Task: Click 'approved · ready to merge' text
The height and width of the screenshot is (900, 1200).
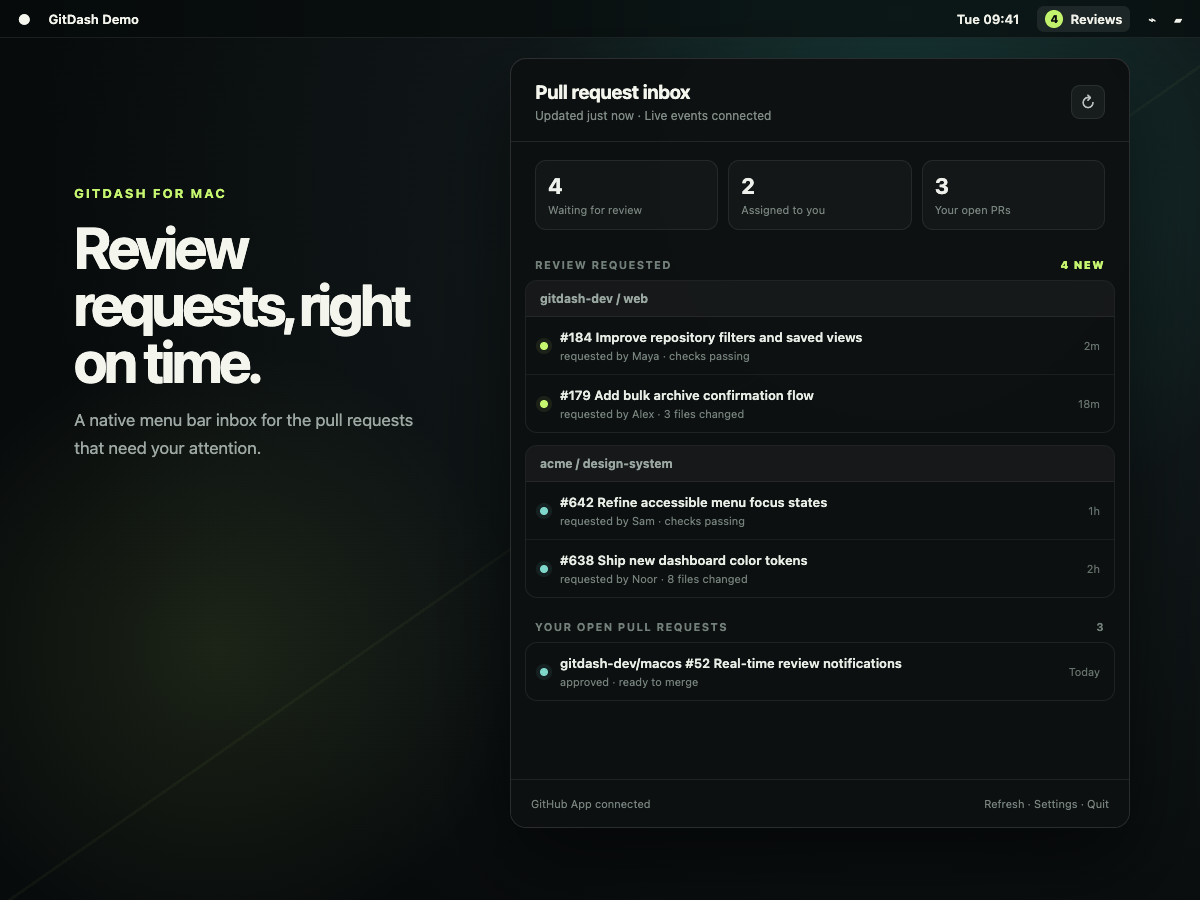Action: pos(629,682)
